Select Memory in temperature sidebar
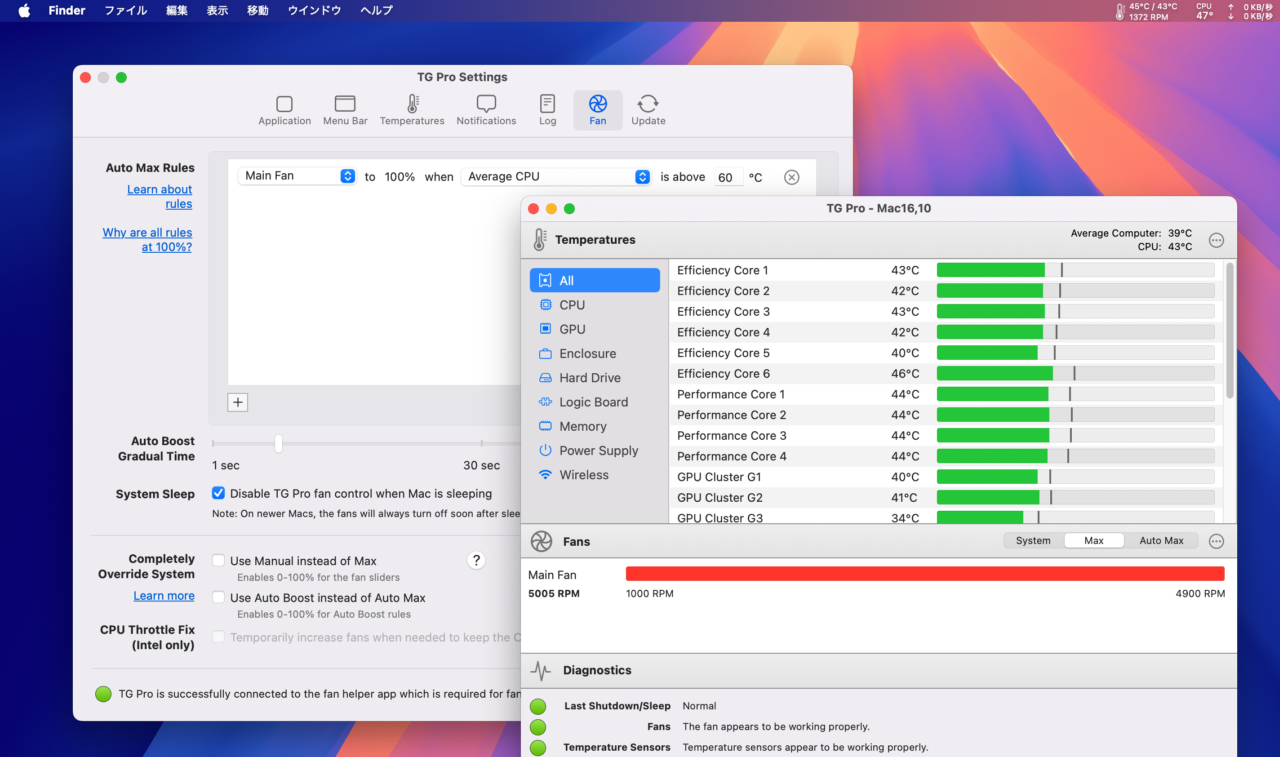Image resolution: width=1280 pixels, height=757 pixels. pos(595,426)
